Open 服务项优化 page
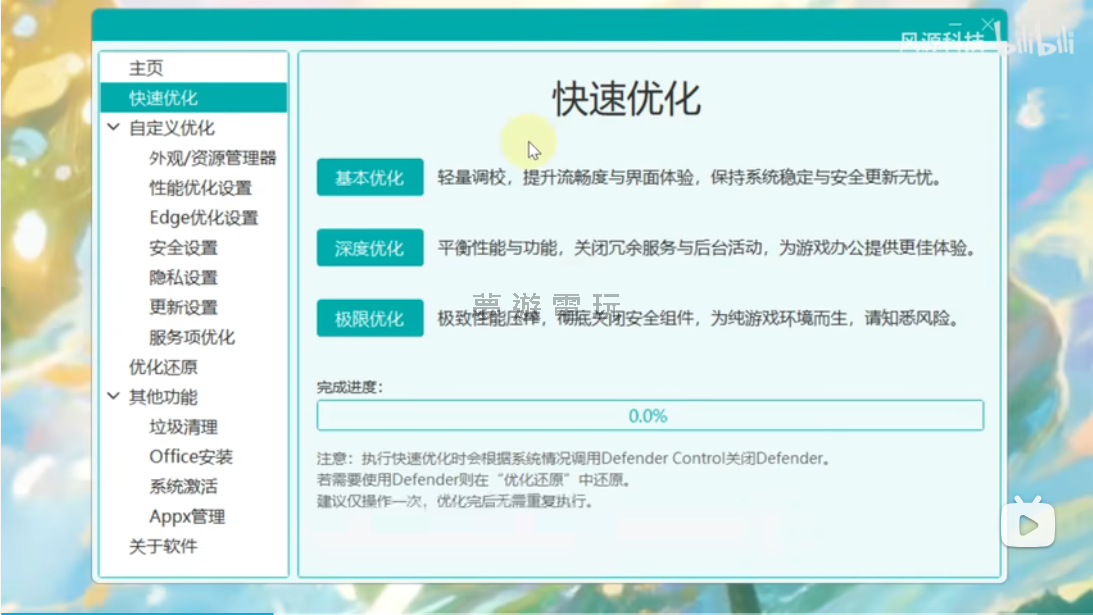 192,337
